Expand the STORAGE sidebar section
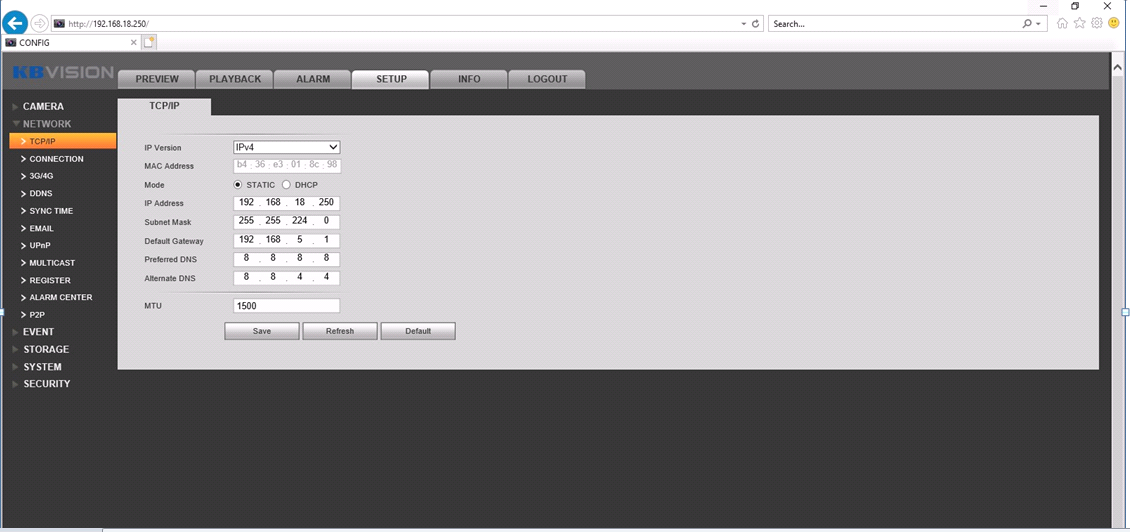Screen dimensions: 1130x532 [45, 349]
